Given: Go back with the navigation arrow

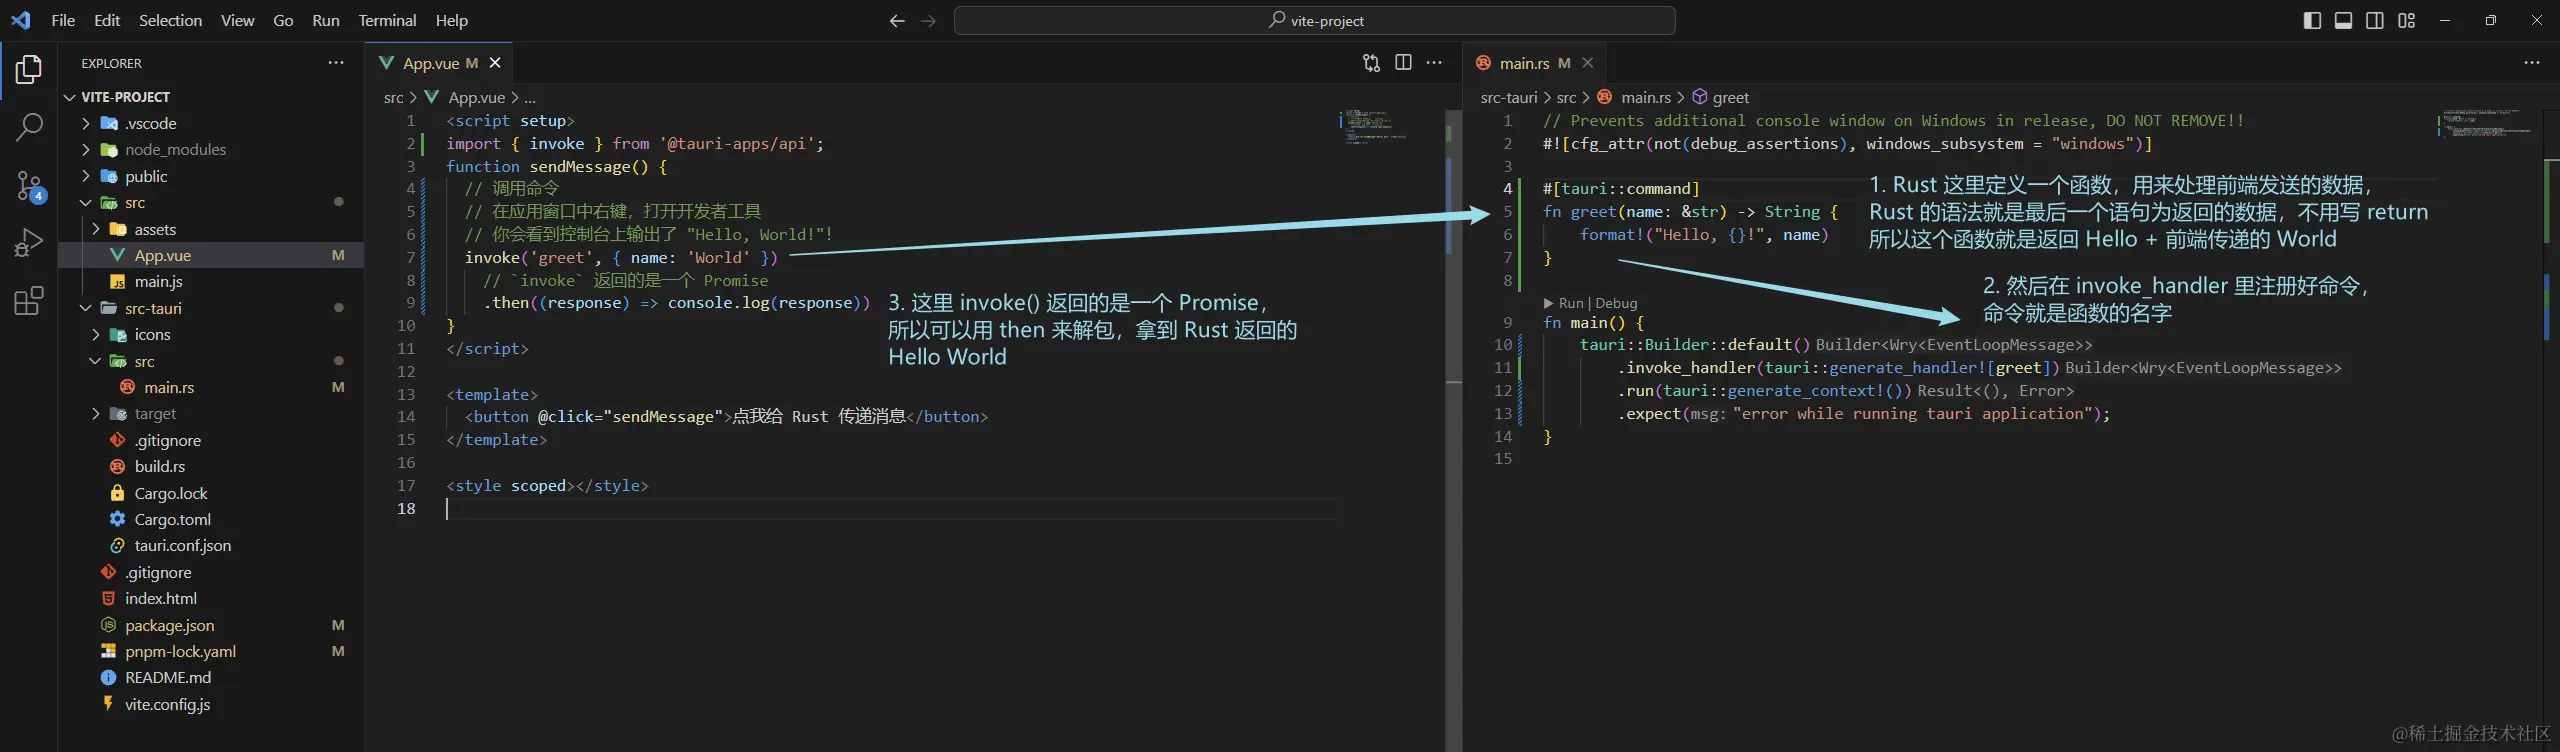Looking at the screenshot, I should click(x=897, y=21).
